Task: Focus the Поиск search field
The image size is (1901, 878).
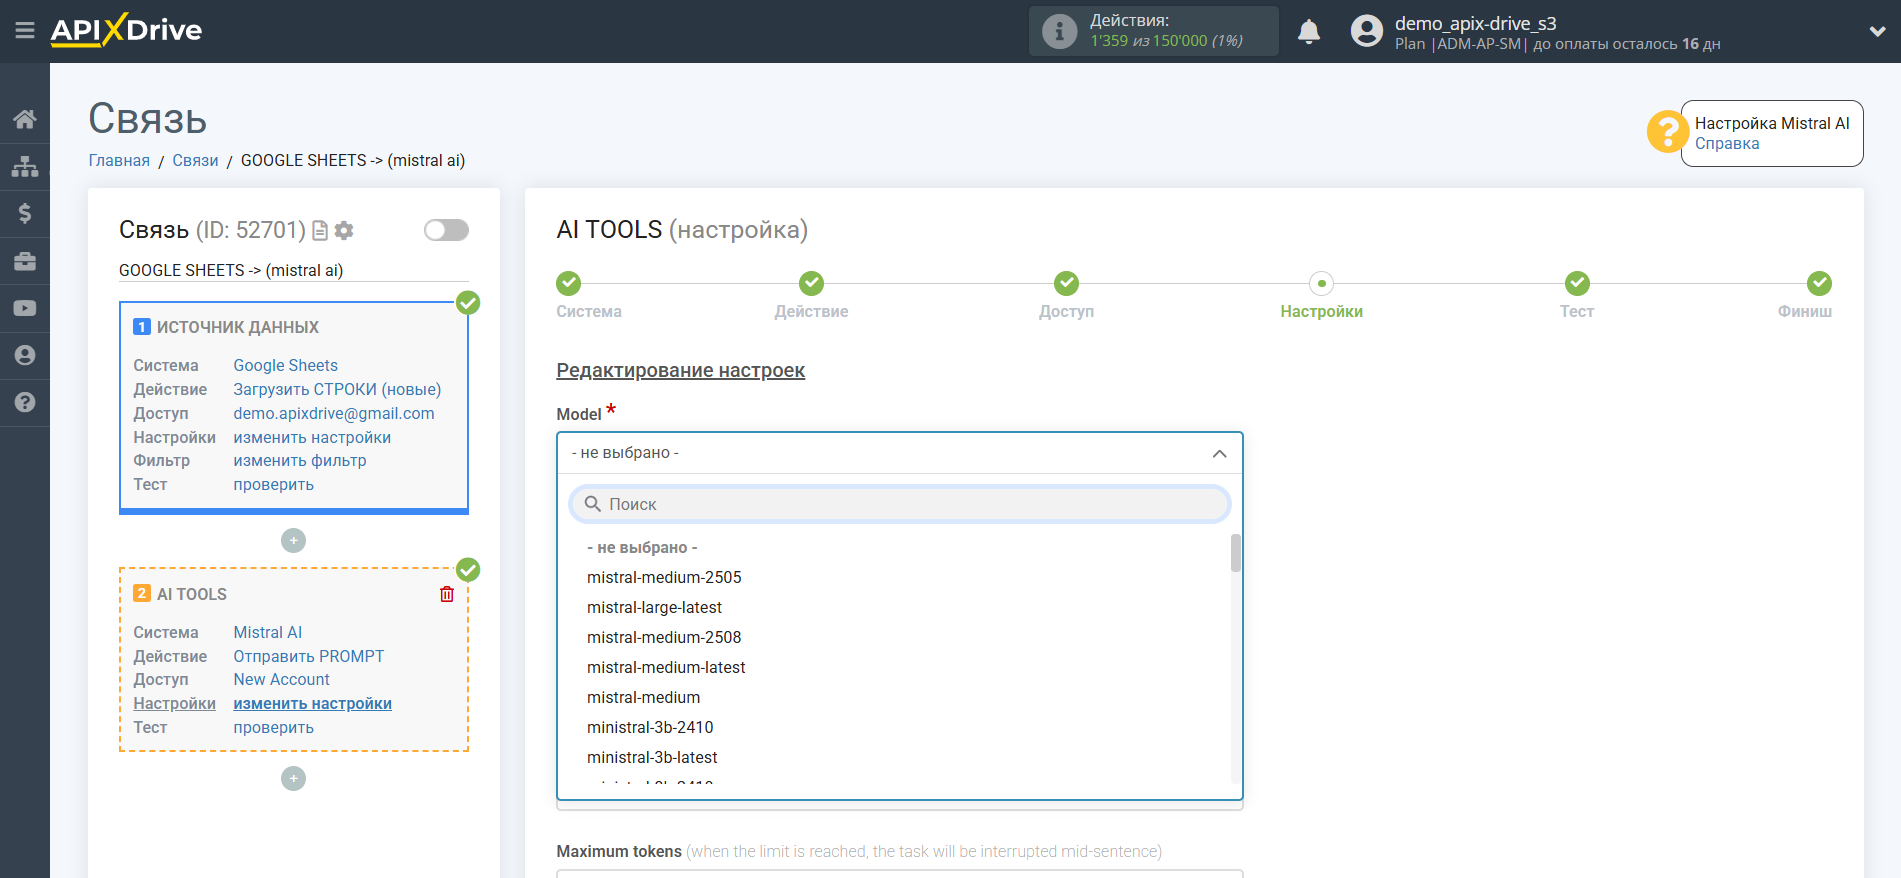Action: (x=900, y=504)
